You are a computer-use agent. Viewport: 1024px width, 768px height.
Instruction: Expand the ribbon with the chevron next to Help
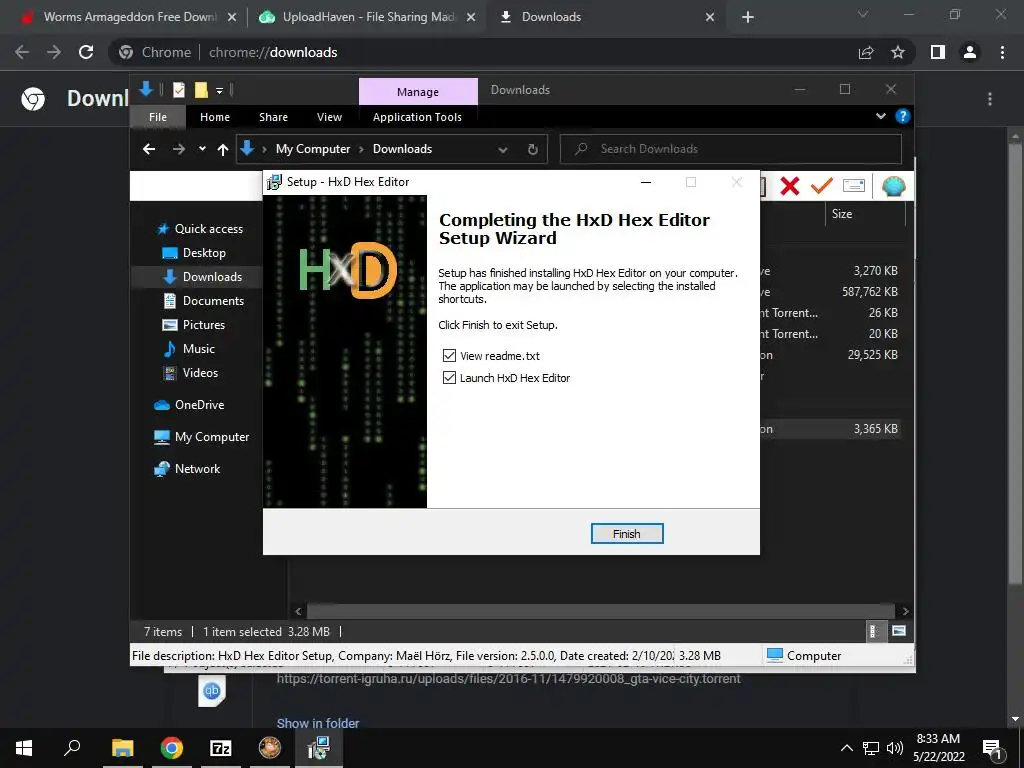881,116
